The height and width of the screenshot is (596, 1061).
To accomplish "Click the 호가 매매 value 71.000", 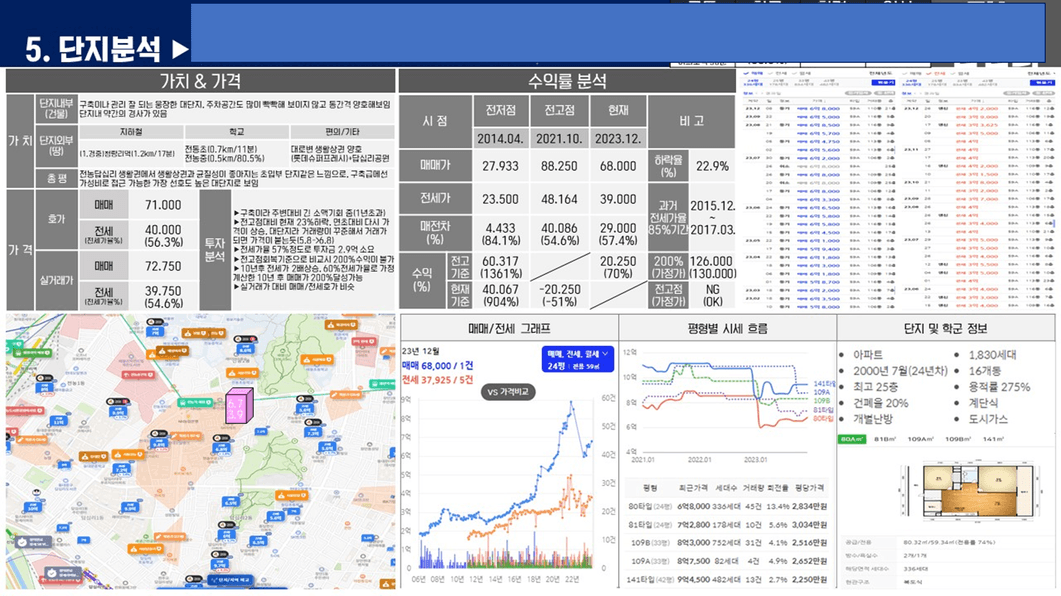I will [163, 205].
